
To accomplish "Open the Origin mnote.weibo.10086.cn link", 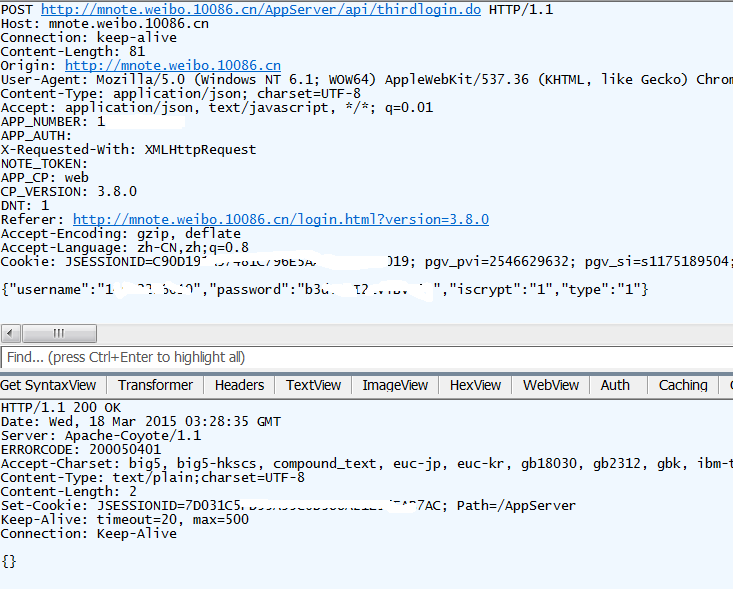I will pos(173,65).
